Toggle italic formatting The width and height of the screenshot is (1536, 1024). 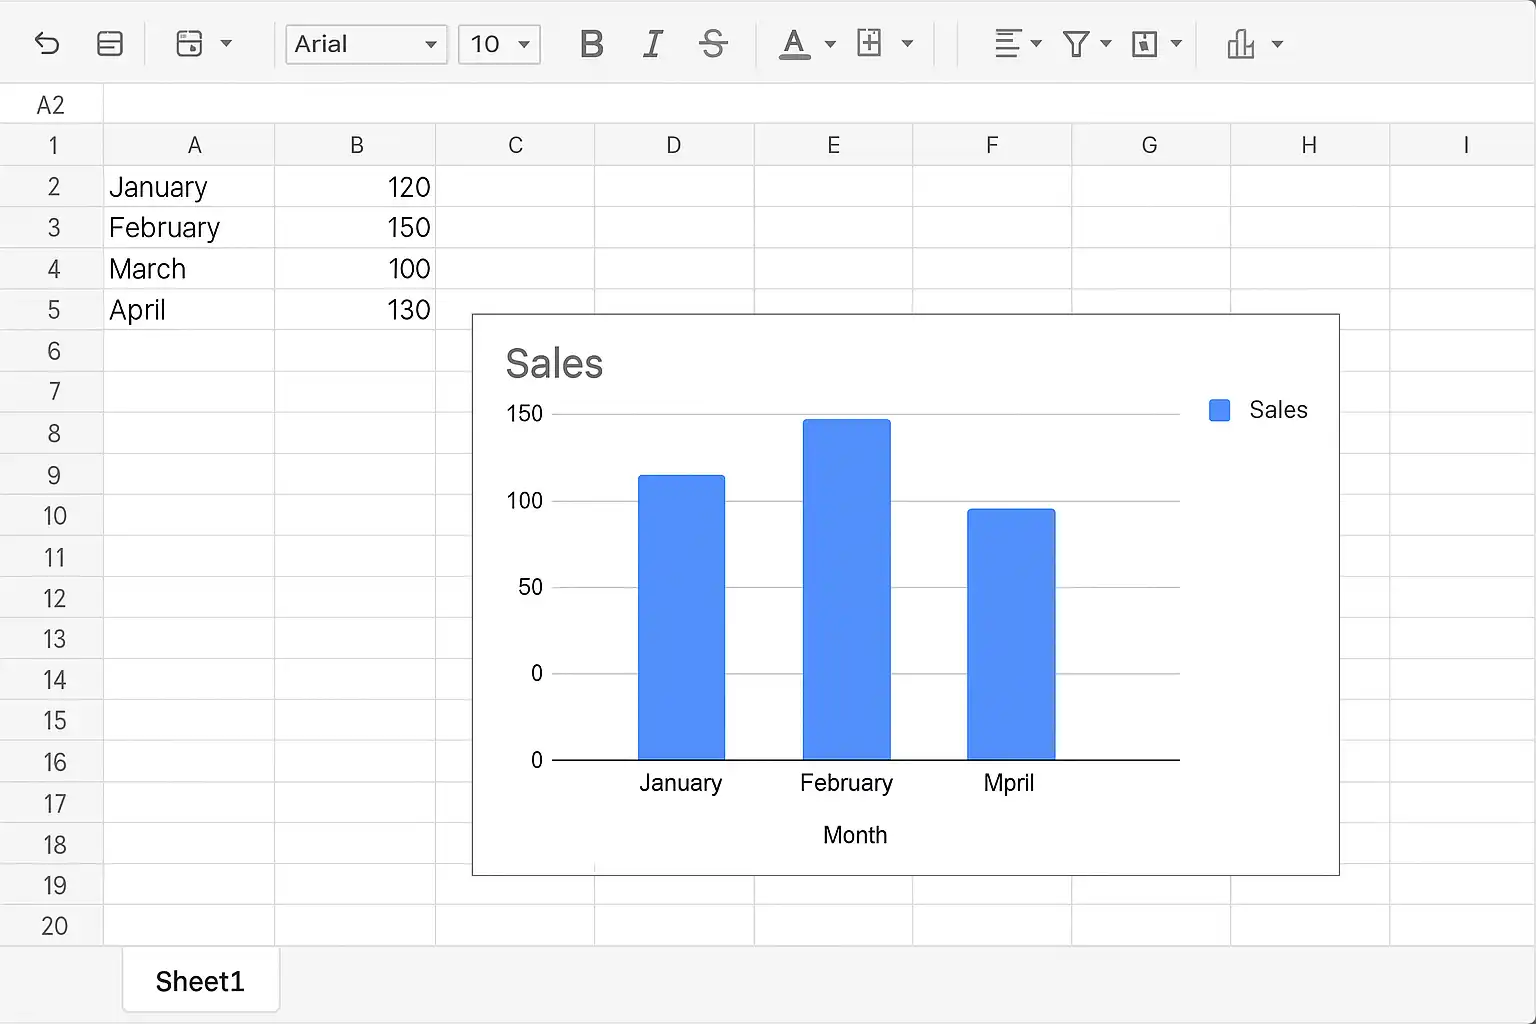pyautogui.click(x=653, y=44)
